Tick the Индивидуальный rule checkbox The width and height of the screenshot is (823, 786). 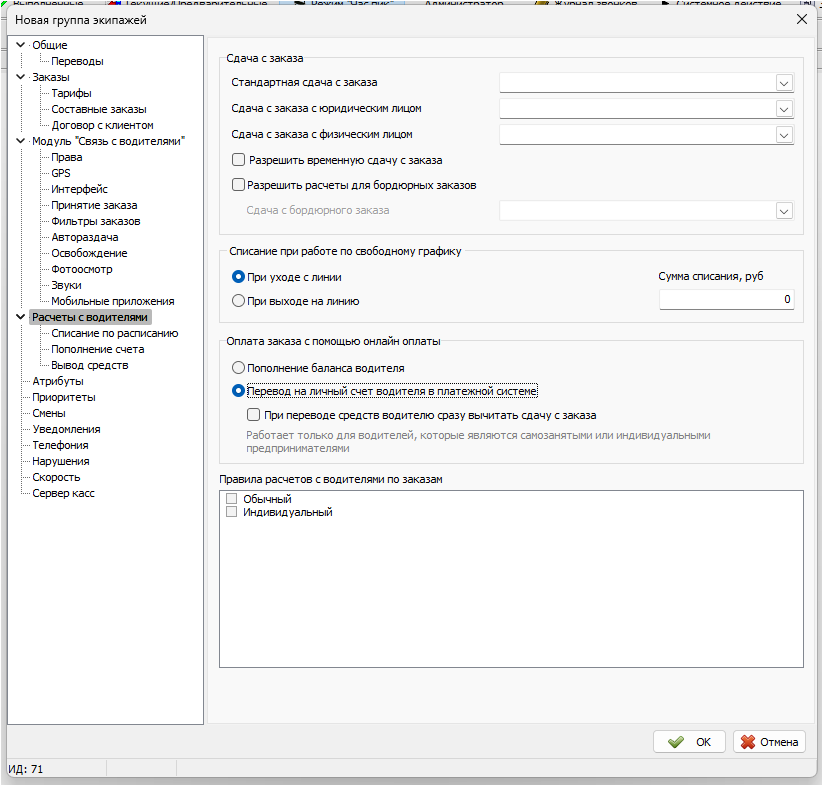pyautogui.click(x=231, y=512)
